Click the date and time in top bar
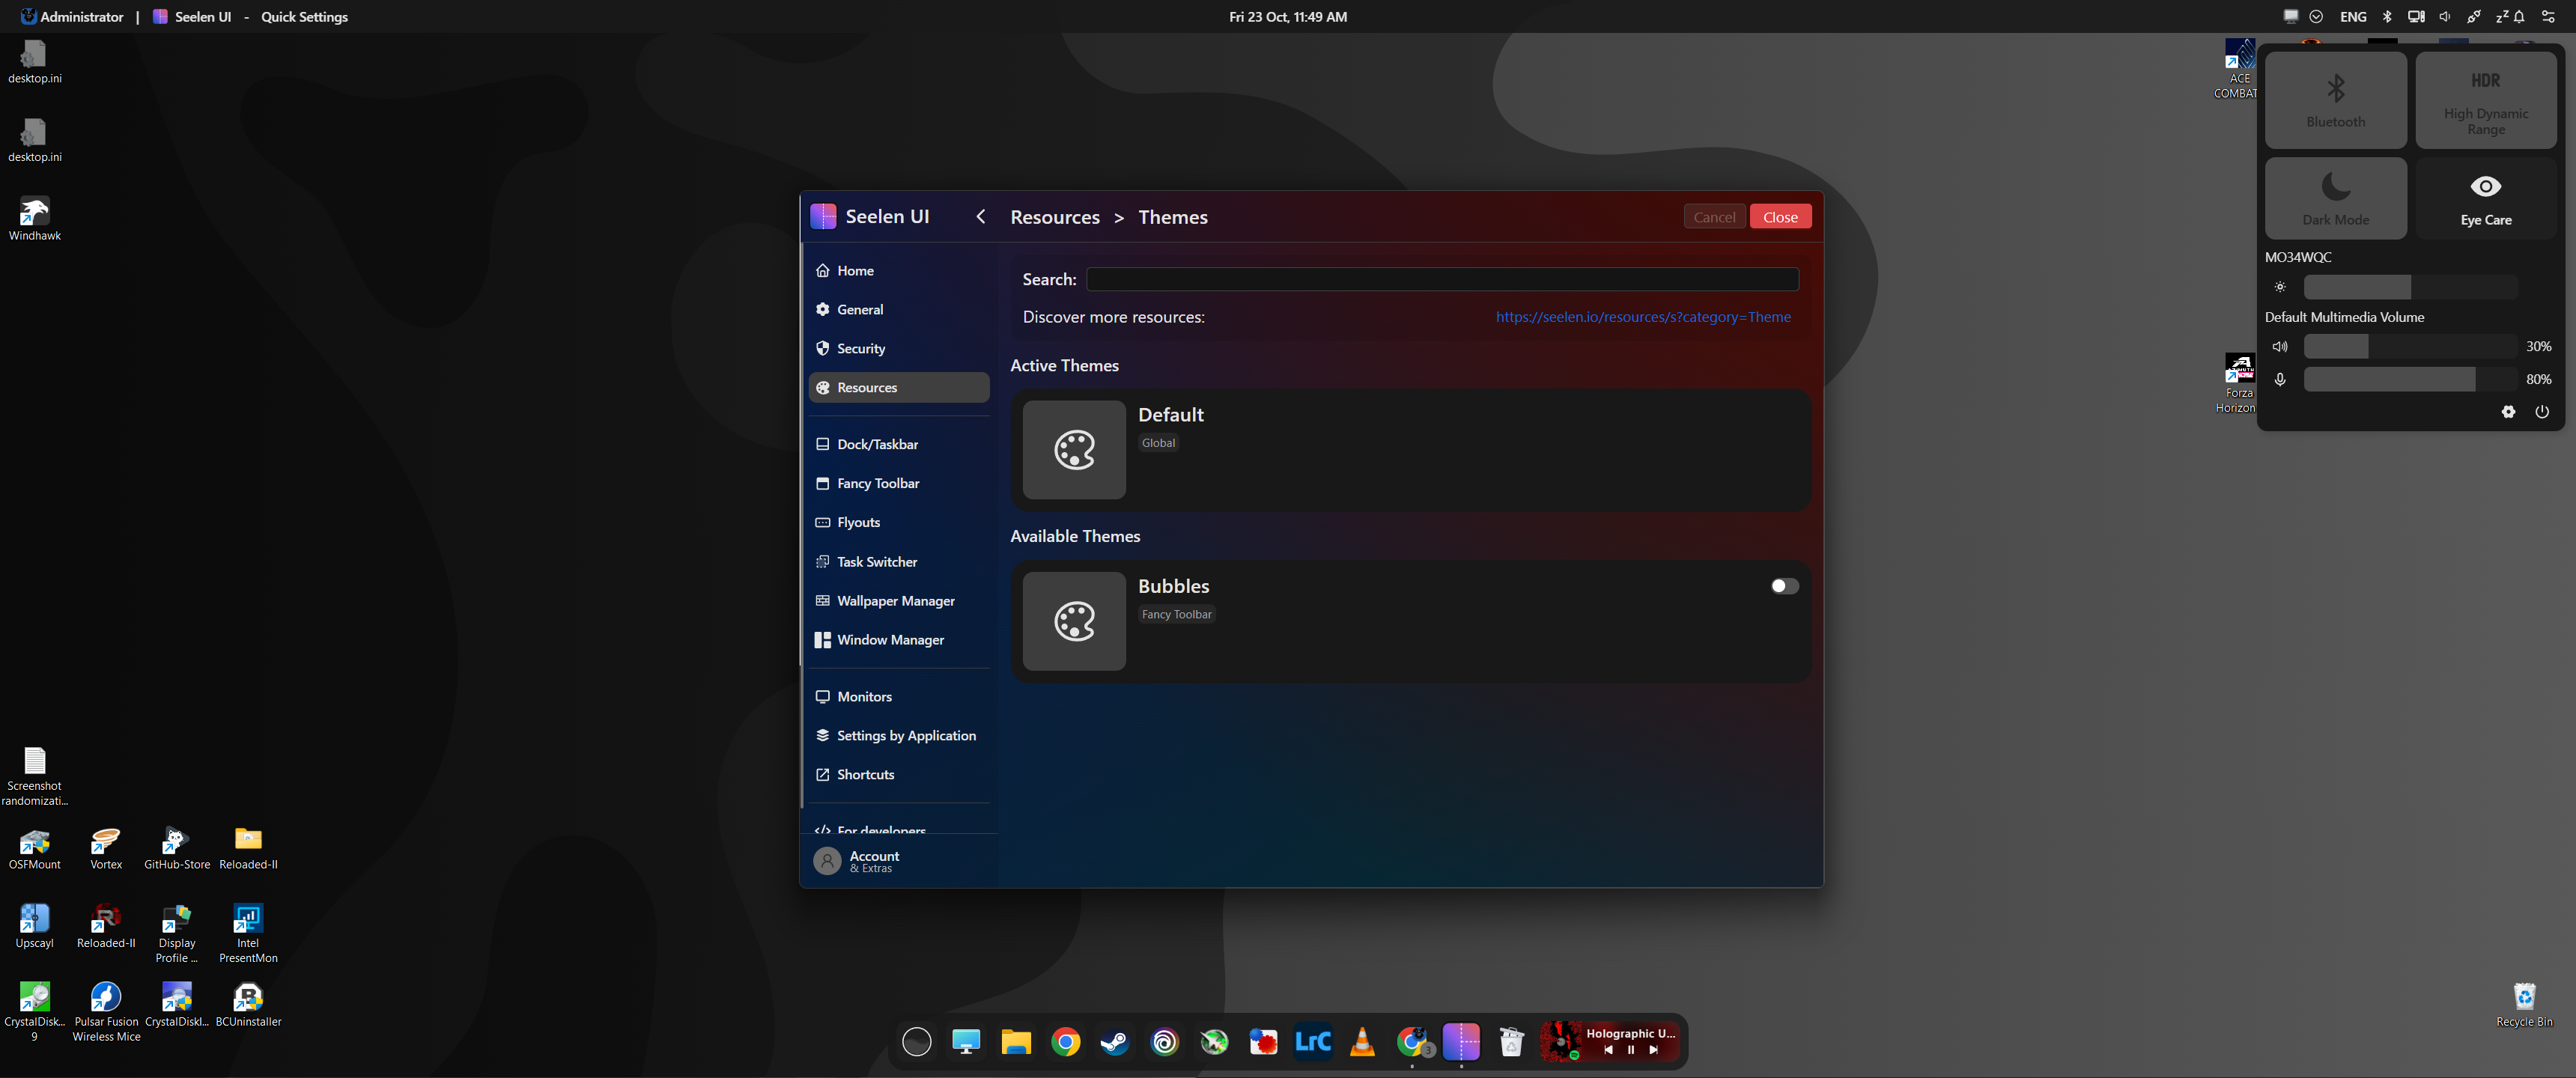Image resolution: width=2576 pixels, height=1078 pixels. click(1288, 16)
